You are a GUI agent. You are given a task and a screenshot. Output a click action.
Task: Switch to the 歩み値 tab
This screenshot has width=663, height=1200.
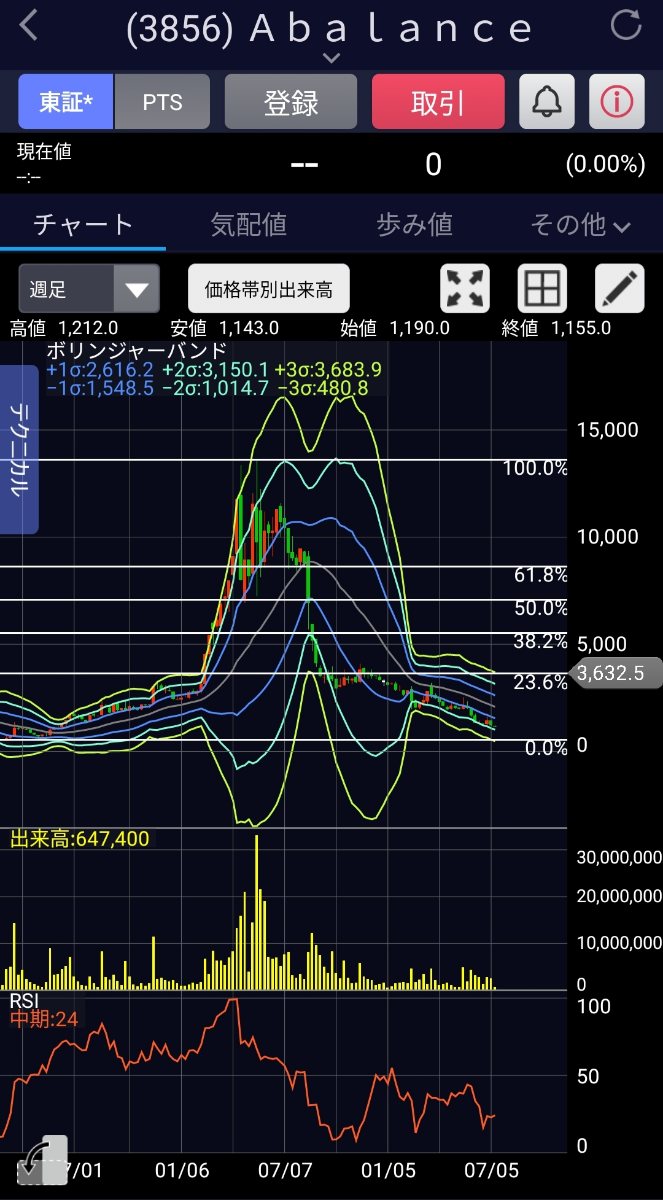[414, 225]
